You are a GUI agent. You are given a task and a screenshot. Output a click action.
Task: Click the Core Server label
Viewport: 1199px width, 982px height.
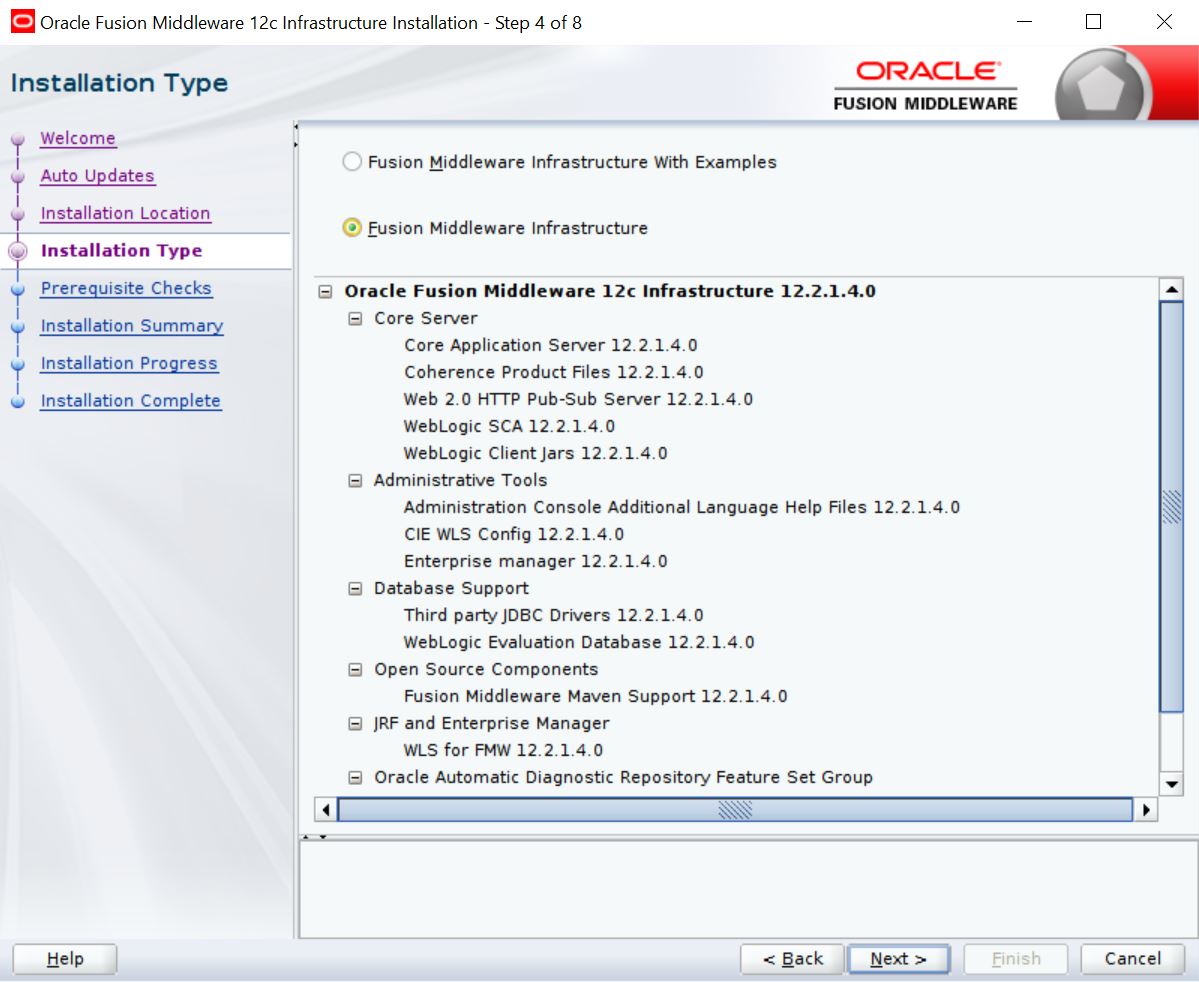click(426, 318)
